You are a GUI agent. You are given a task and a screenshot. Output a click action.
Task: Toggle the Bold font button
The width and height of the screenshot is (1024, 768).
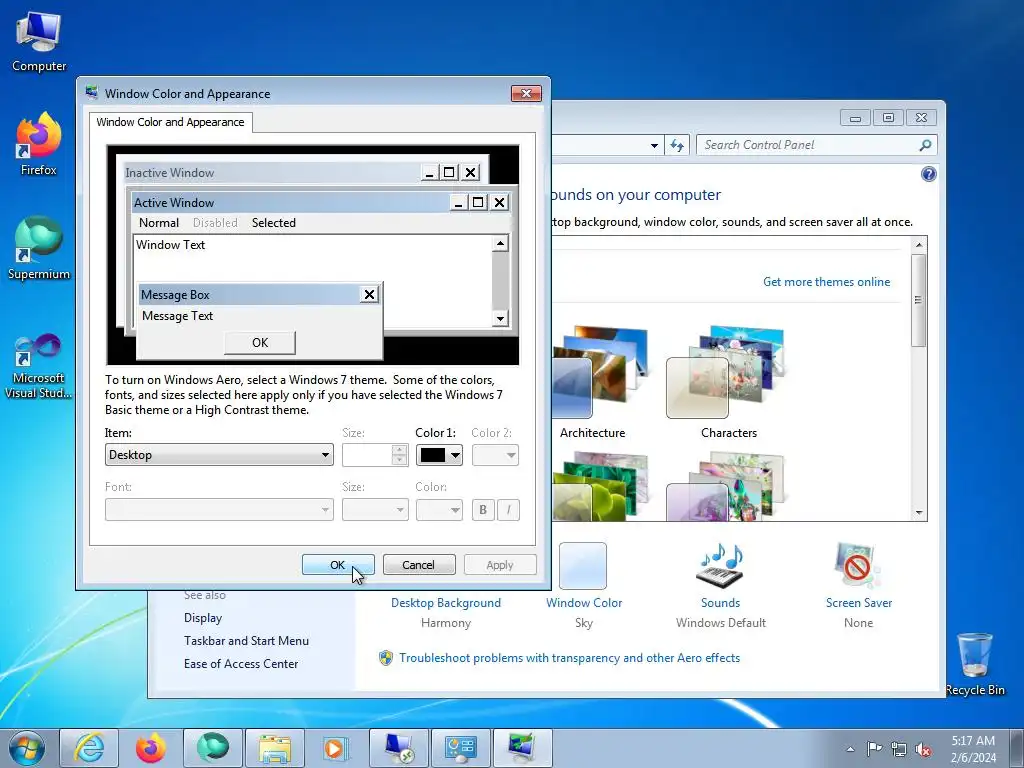pos(483,509)
